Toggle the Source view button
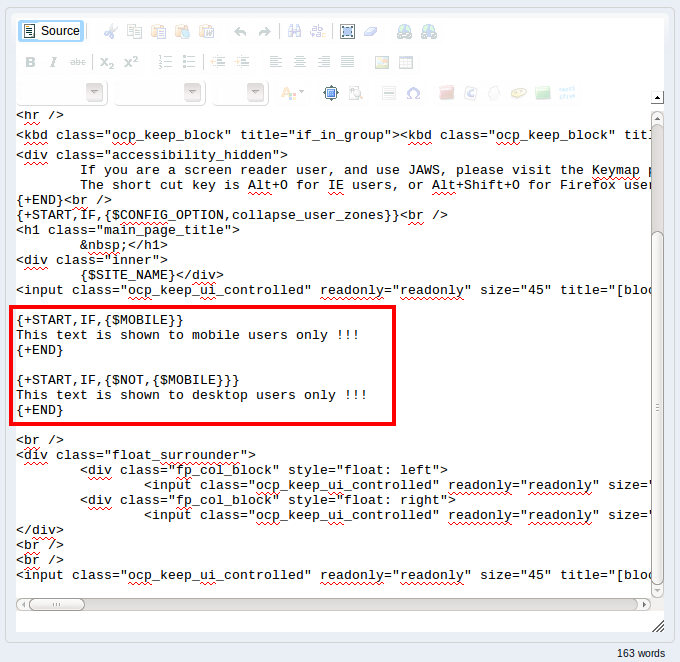 pos(50,31)
